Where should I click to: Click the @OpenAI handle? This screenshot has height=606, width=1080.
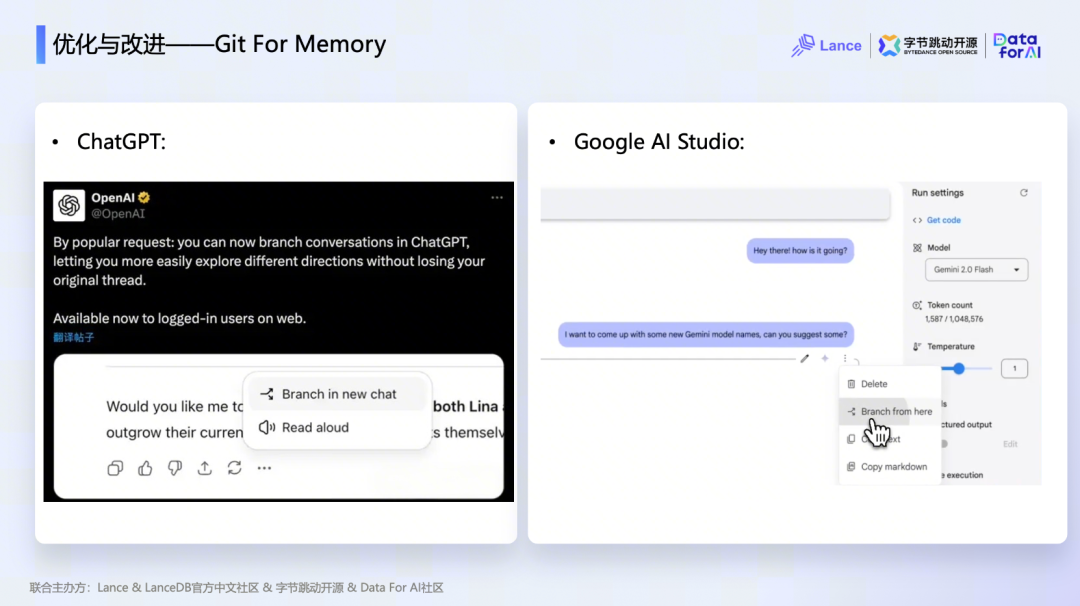tap(118, 213)
